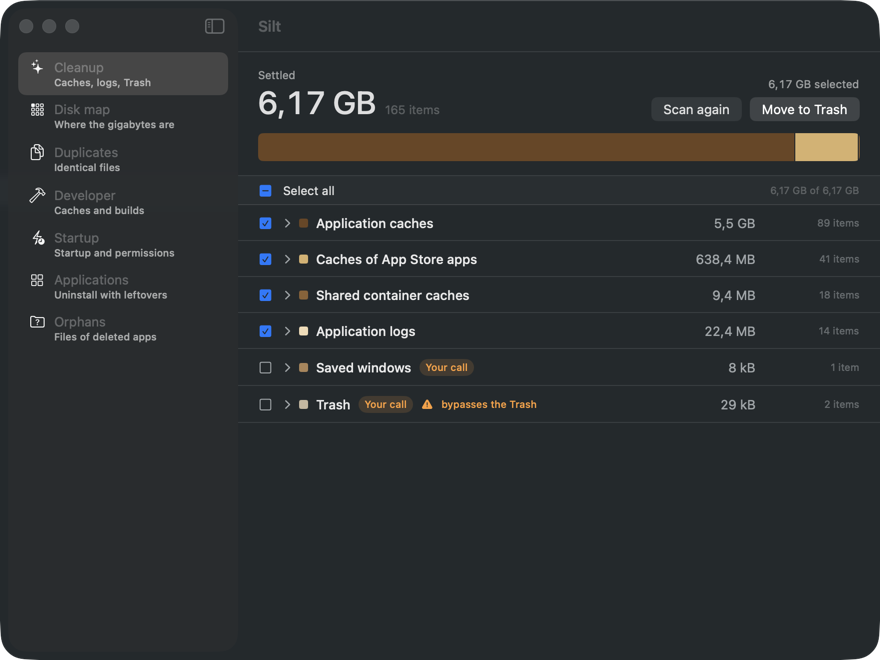Click the 89 items count

(x=838, y=223)
